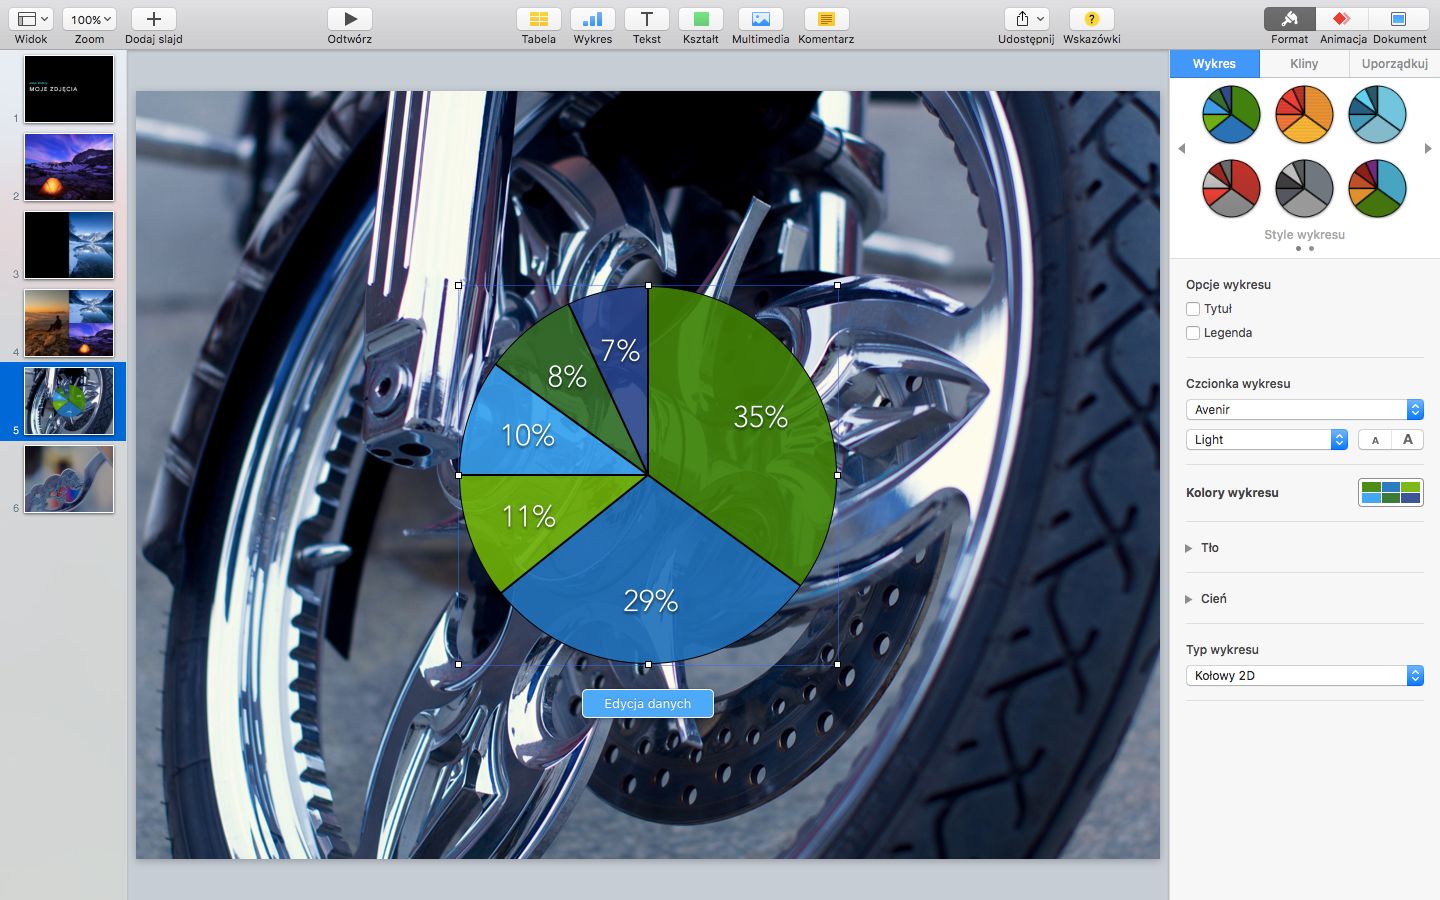Select slide 4 thumbnail
This screenshot has height=900, width=1440.
click(69, 323)
